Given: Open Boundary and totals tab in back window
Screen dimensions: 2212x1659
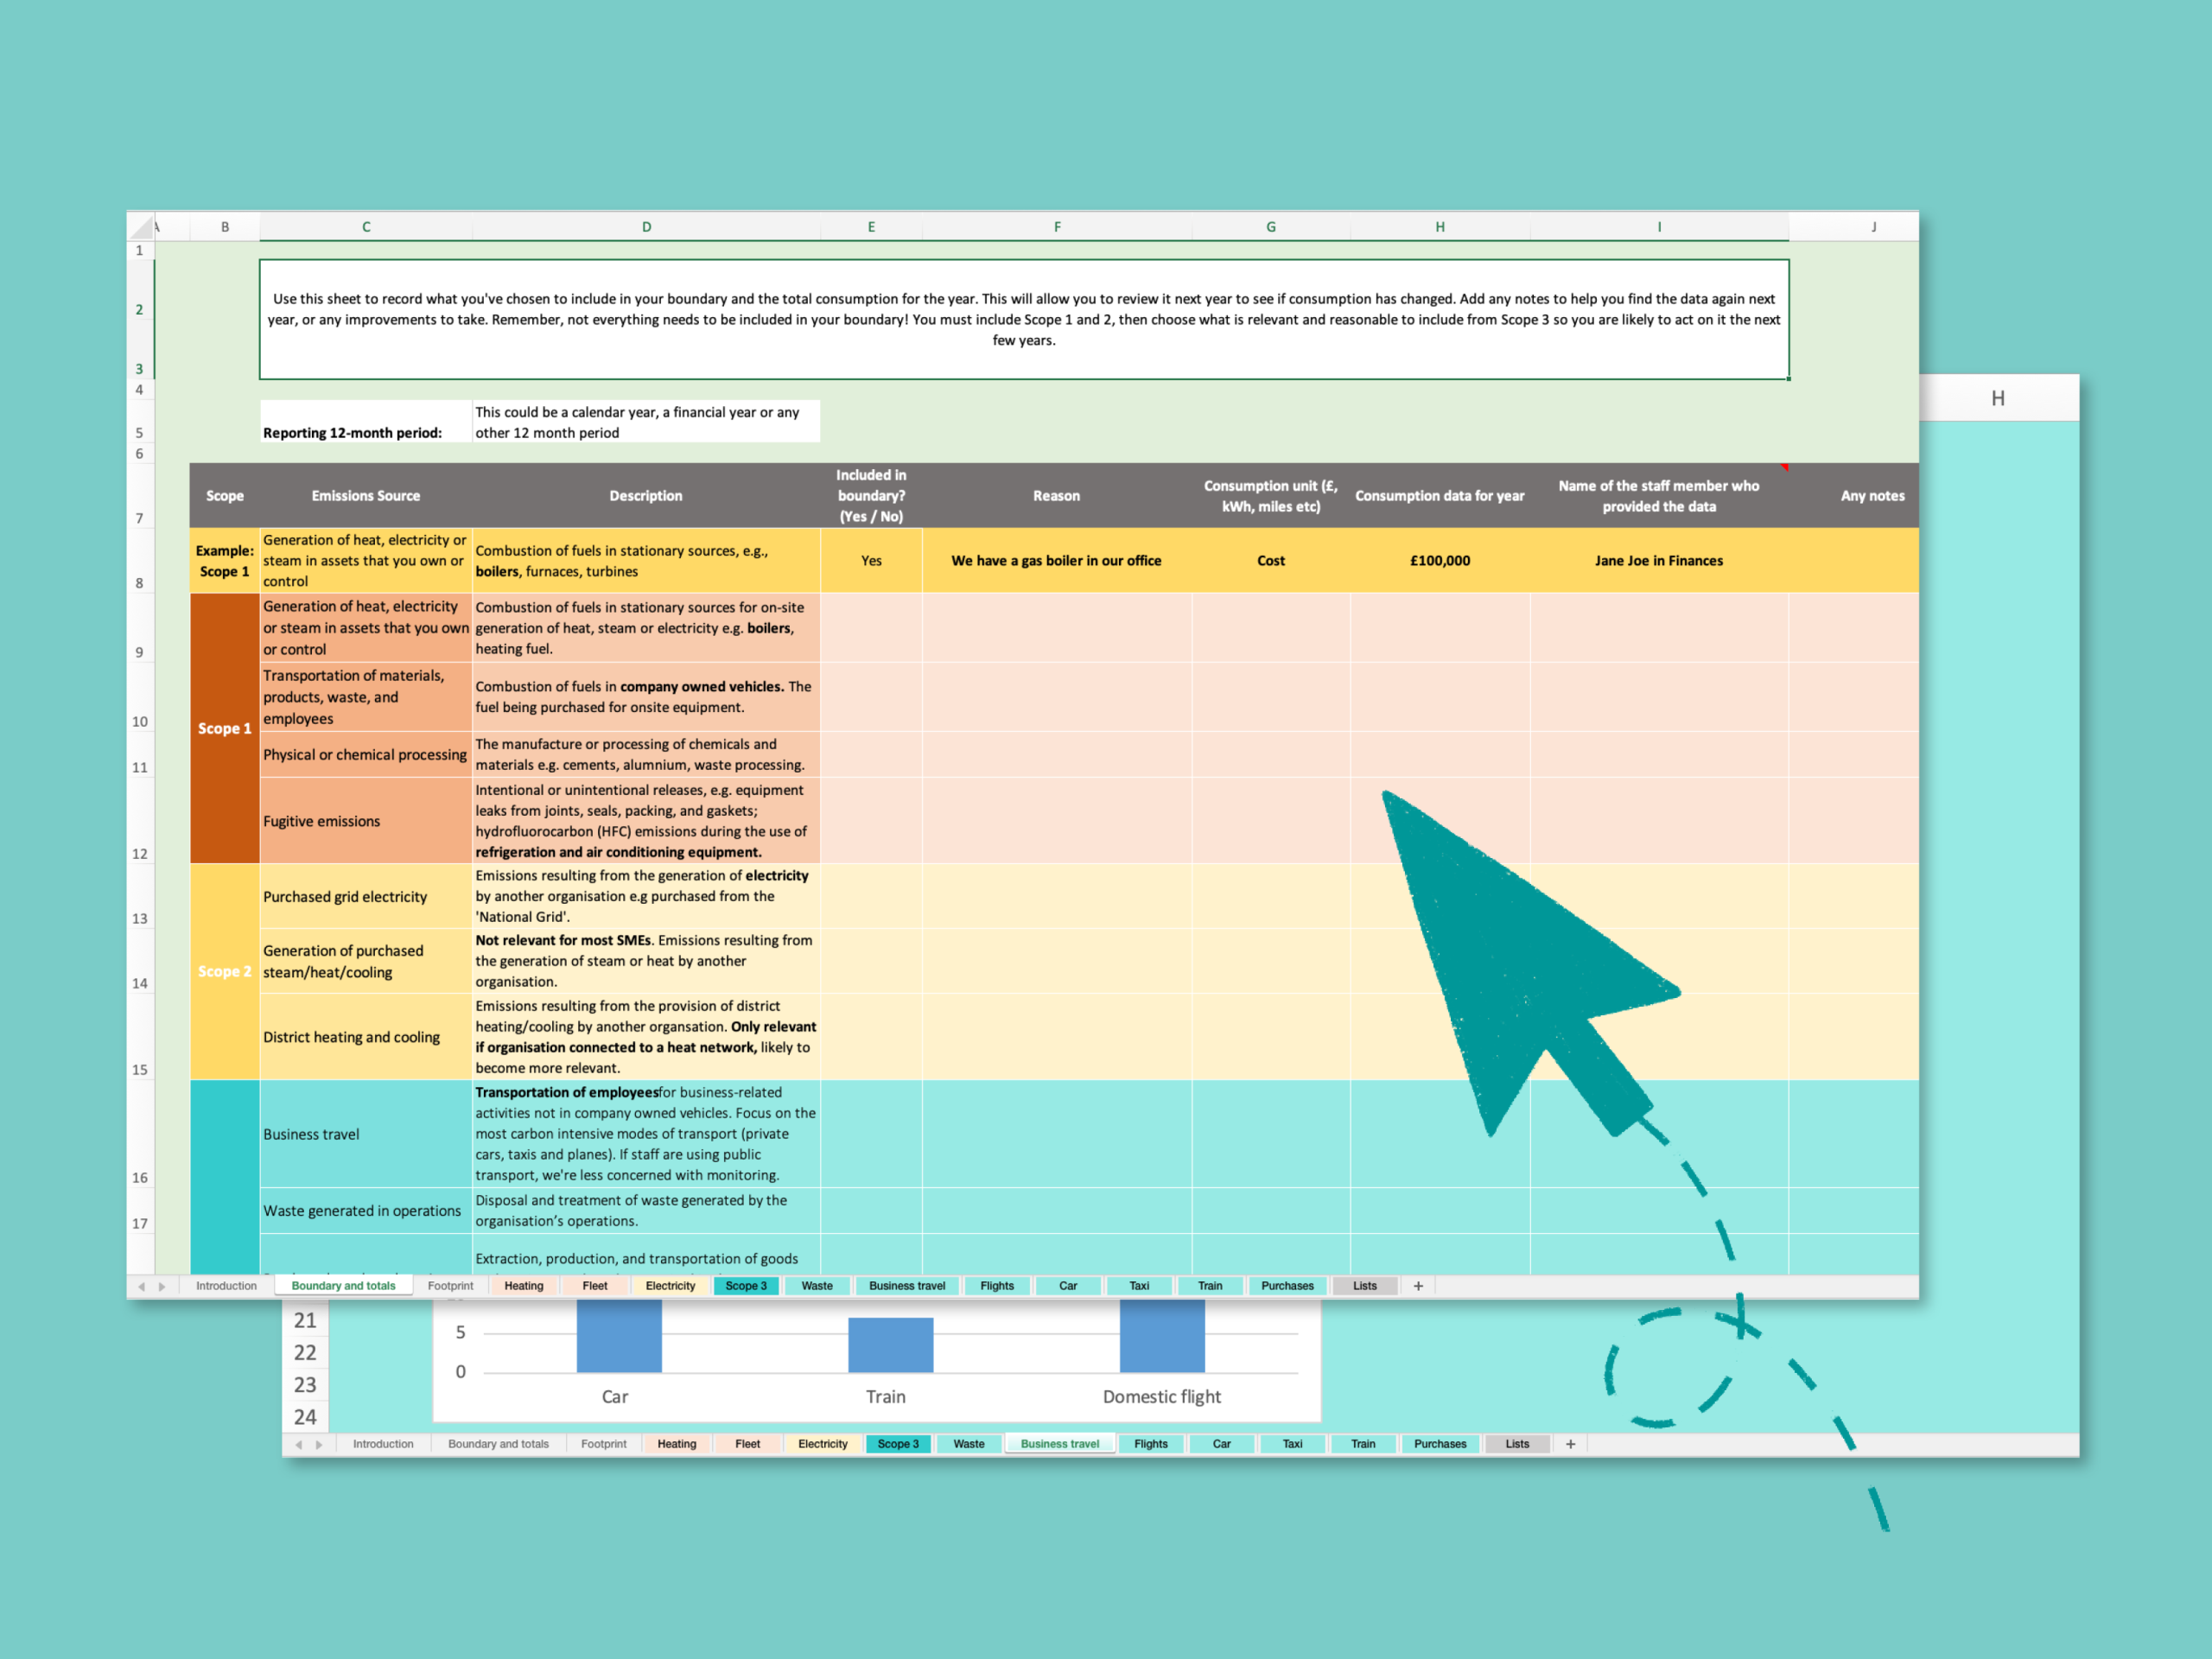Looking at the screenshot, I should click(498, 1444).
